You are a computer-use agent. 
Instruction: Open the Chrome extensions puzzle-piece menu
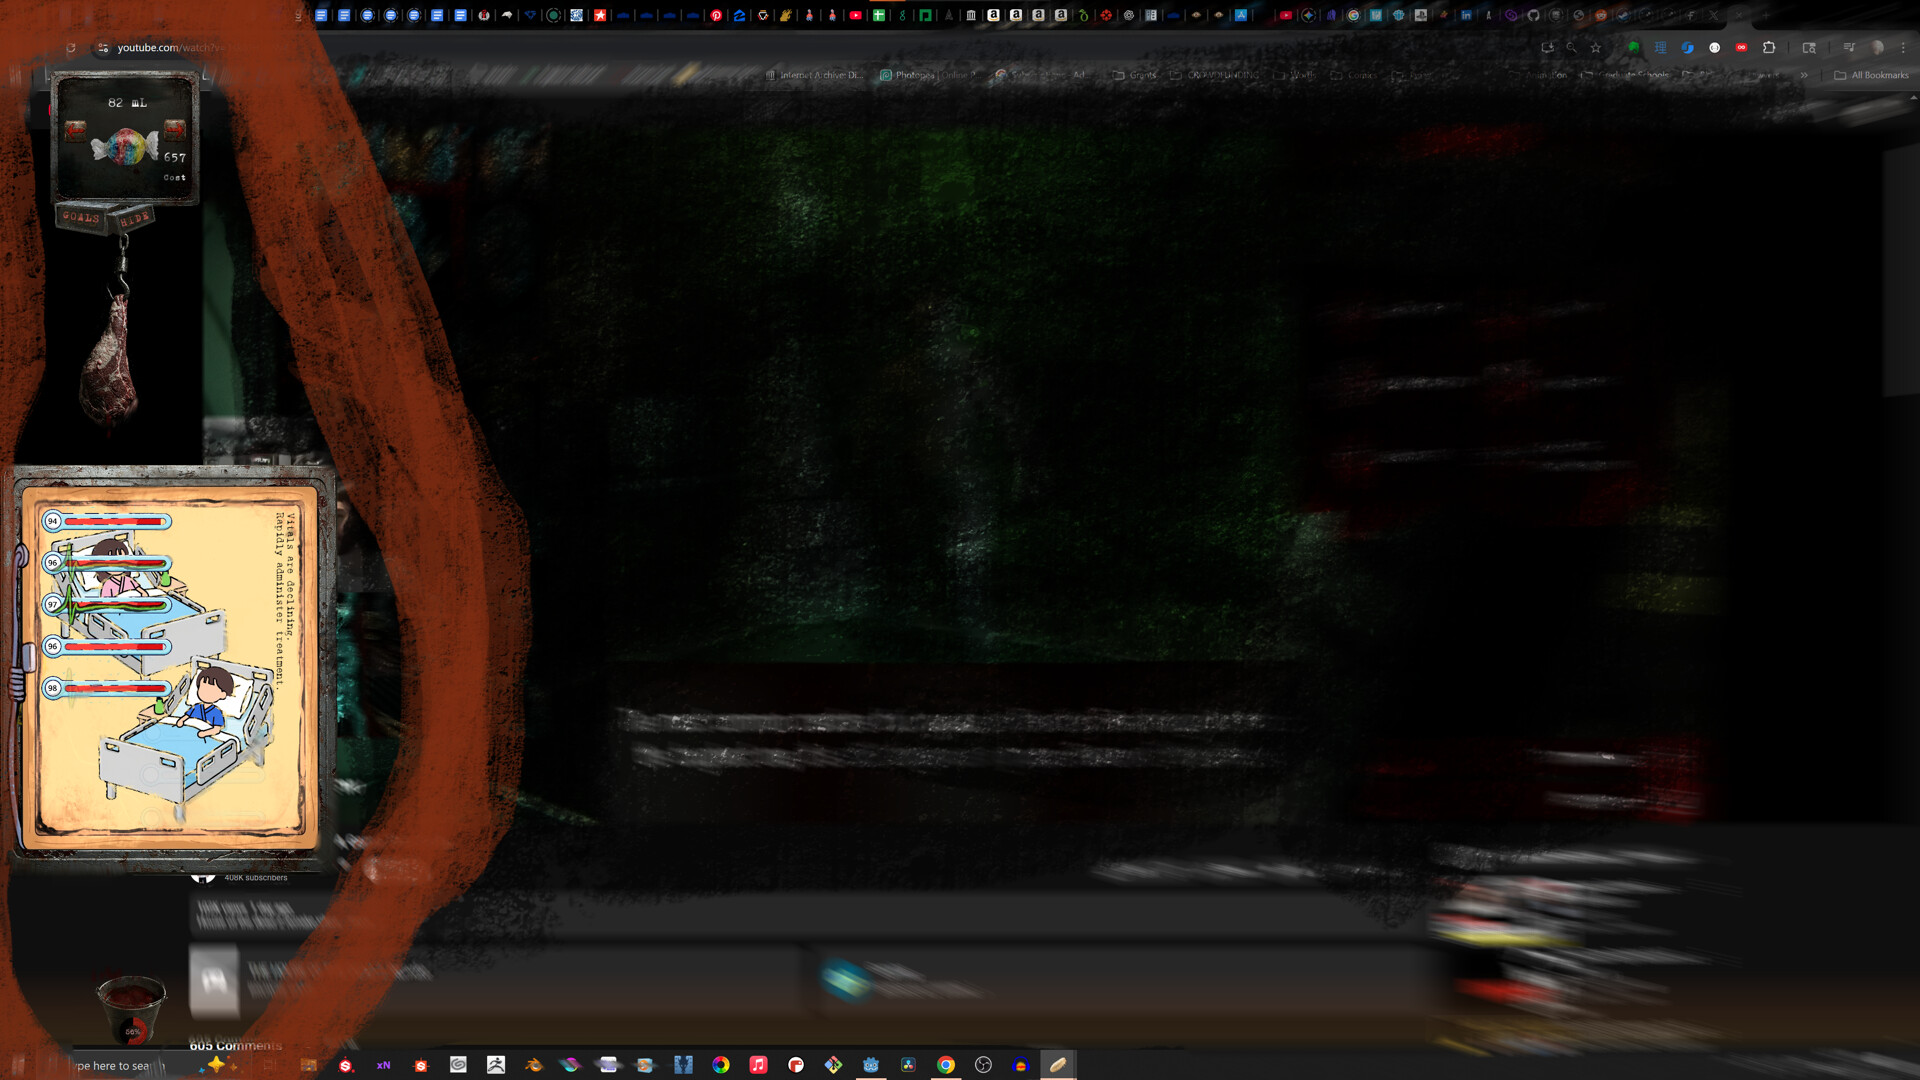[1769, 46]
